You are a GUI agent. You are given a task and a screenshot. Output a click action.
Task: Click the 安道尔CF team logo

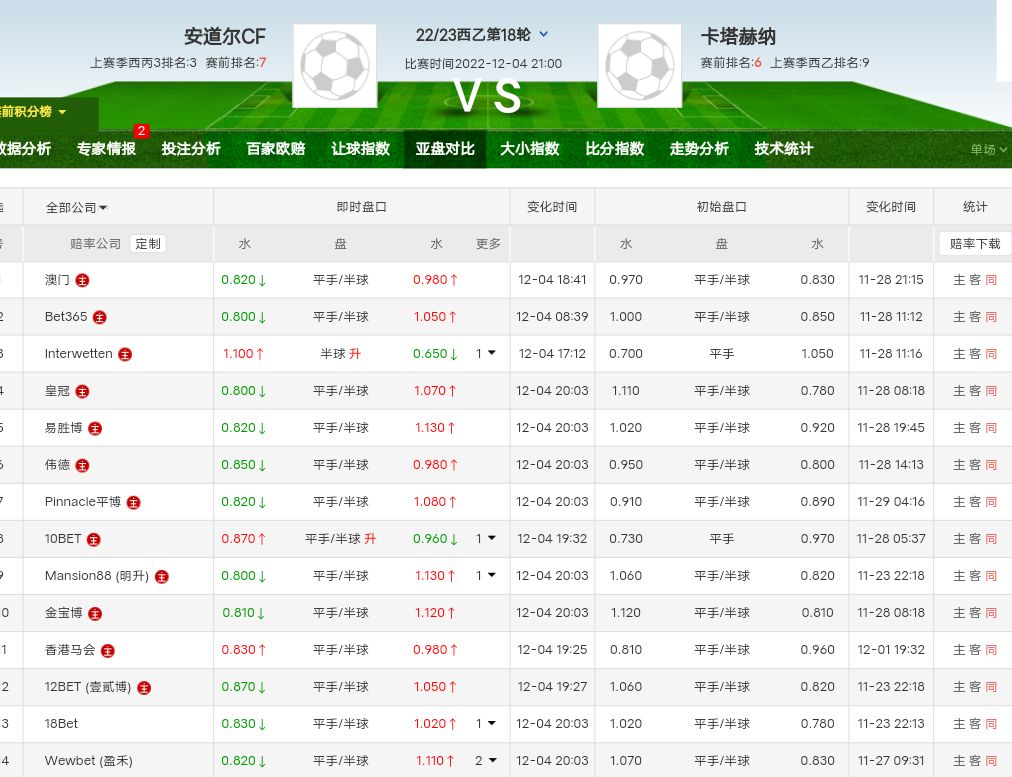tap(334, 66)
